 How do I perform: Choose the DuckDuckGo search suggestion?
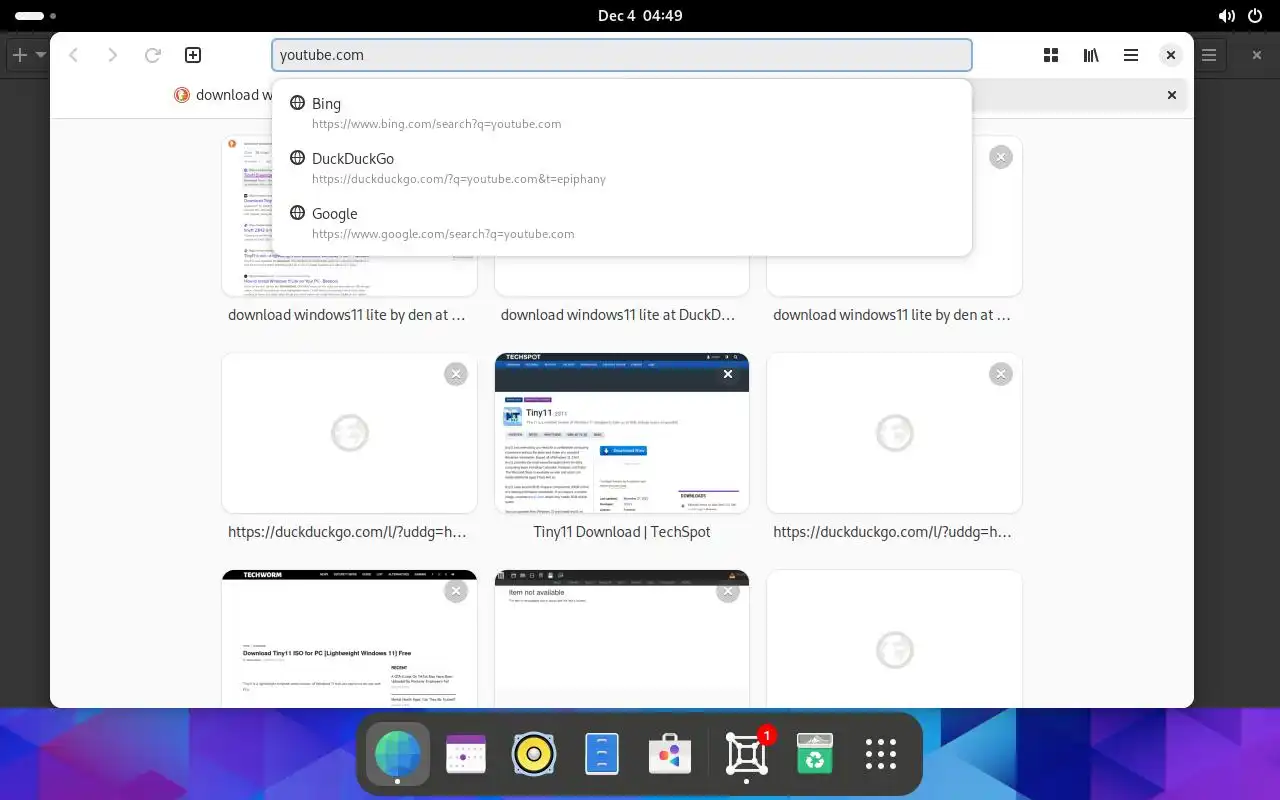(x=622, y=168)
